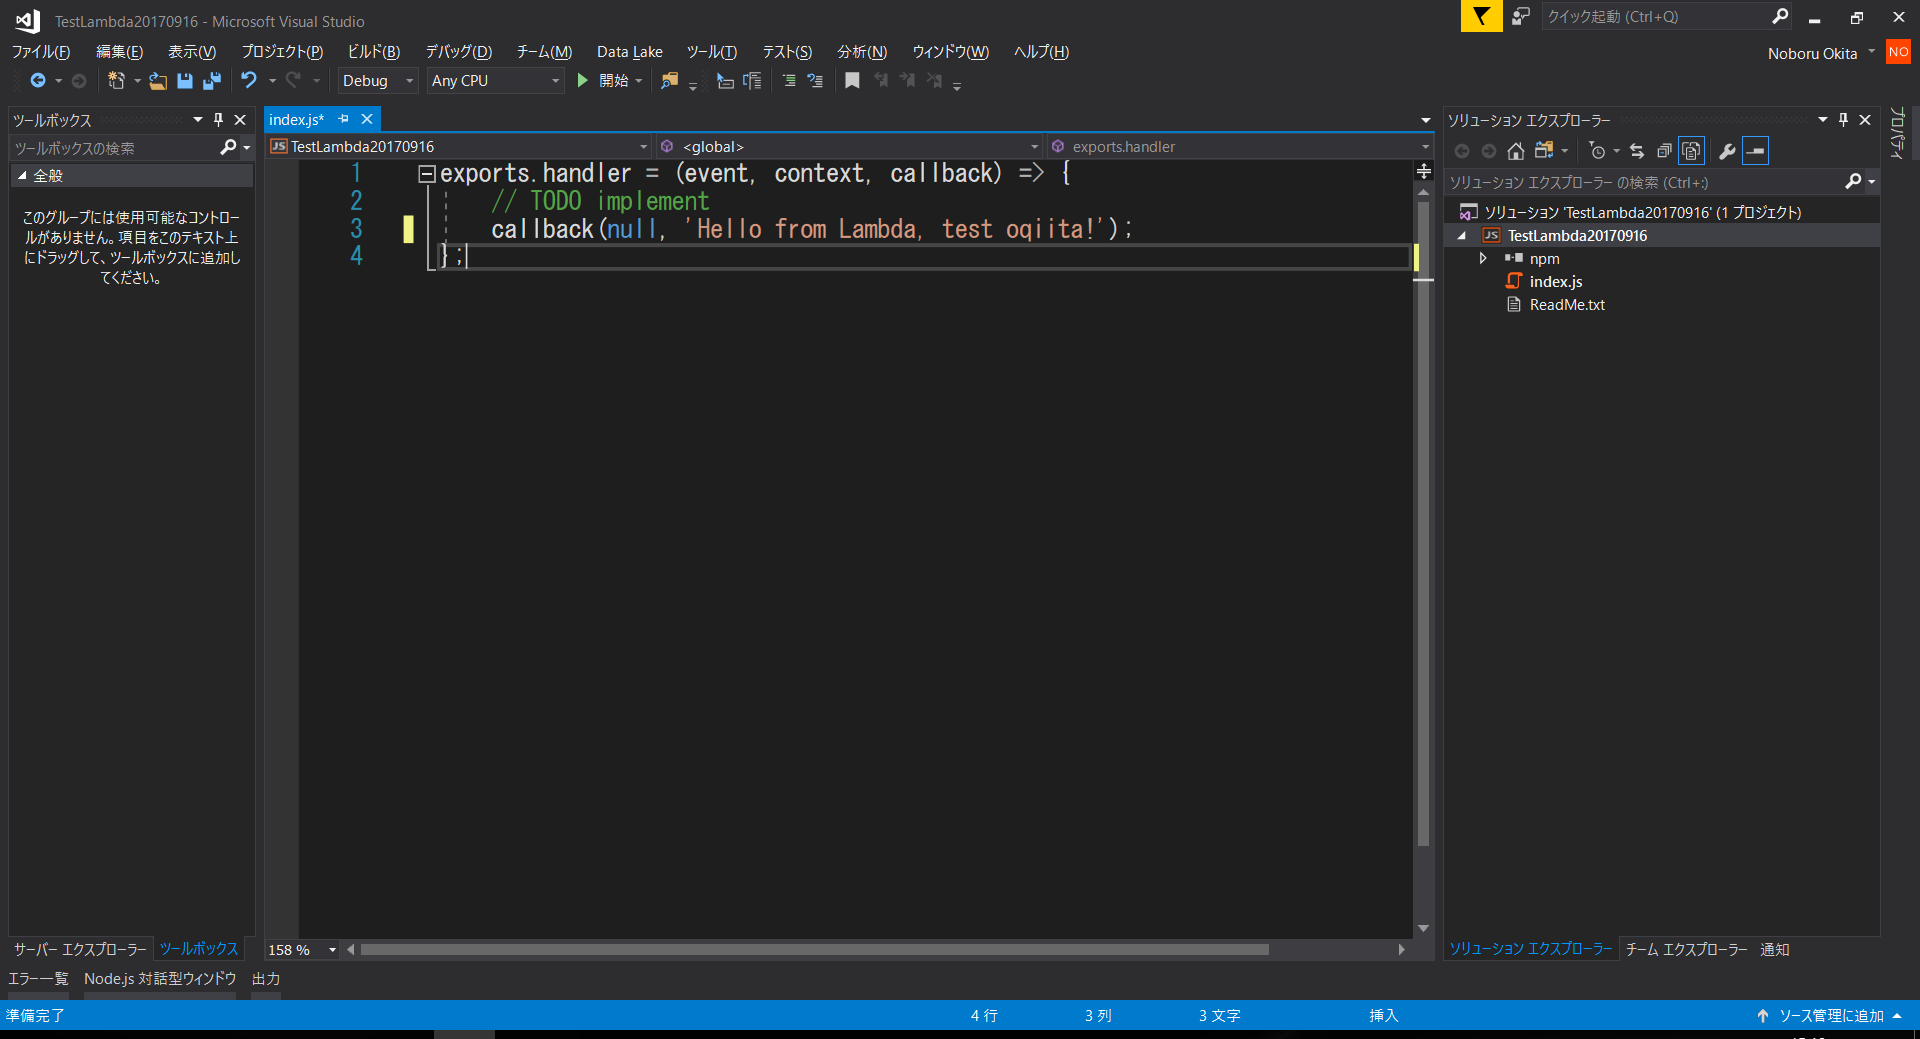This screenshot has width=1920, height=1039.
Task: Open the exports.handler member dropdown
Action: point(1240,147)
